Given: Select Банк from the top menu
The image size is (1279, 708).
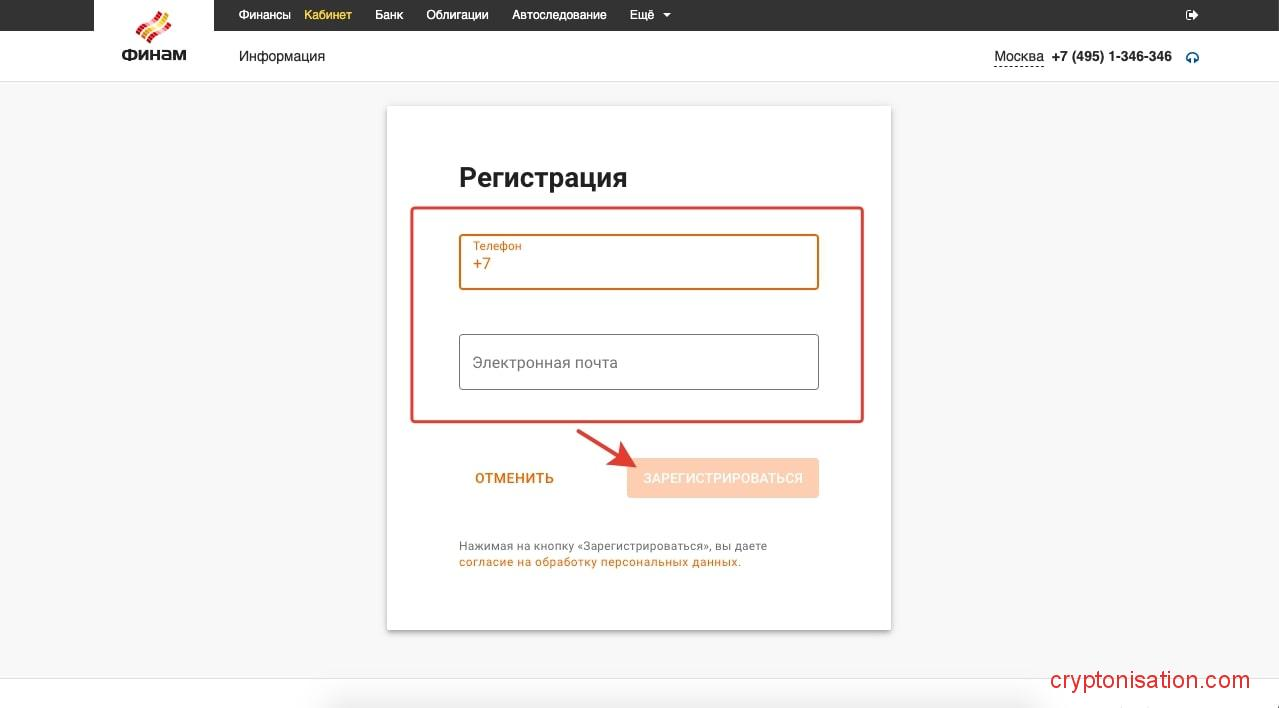Looking at the screenshot, I should (389, 14).
